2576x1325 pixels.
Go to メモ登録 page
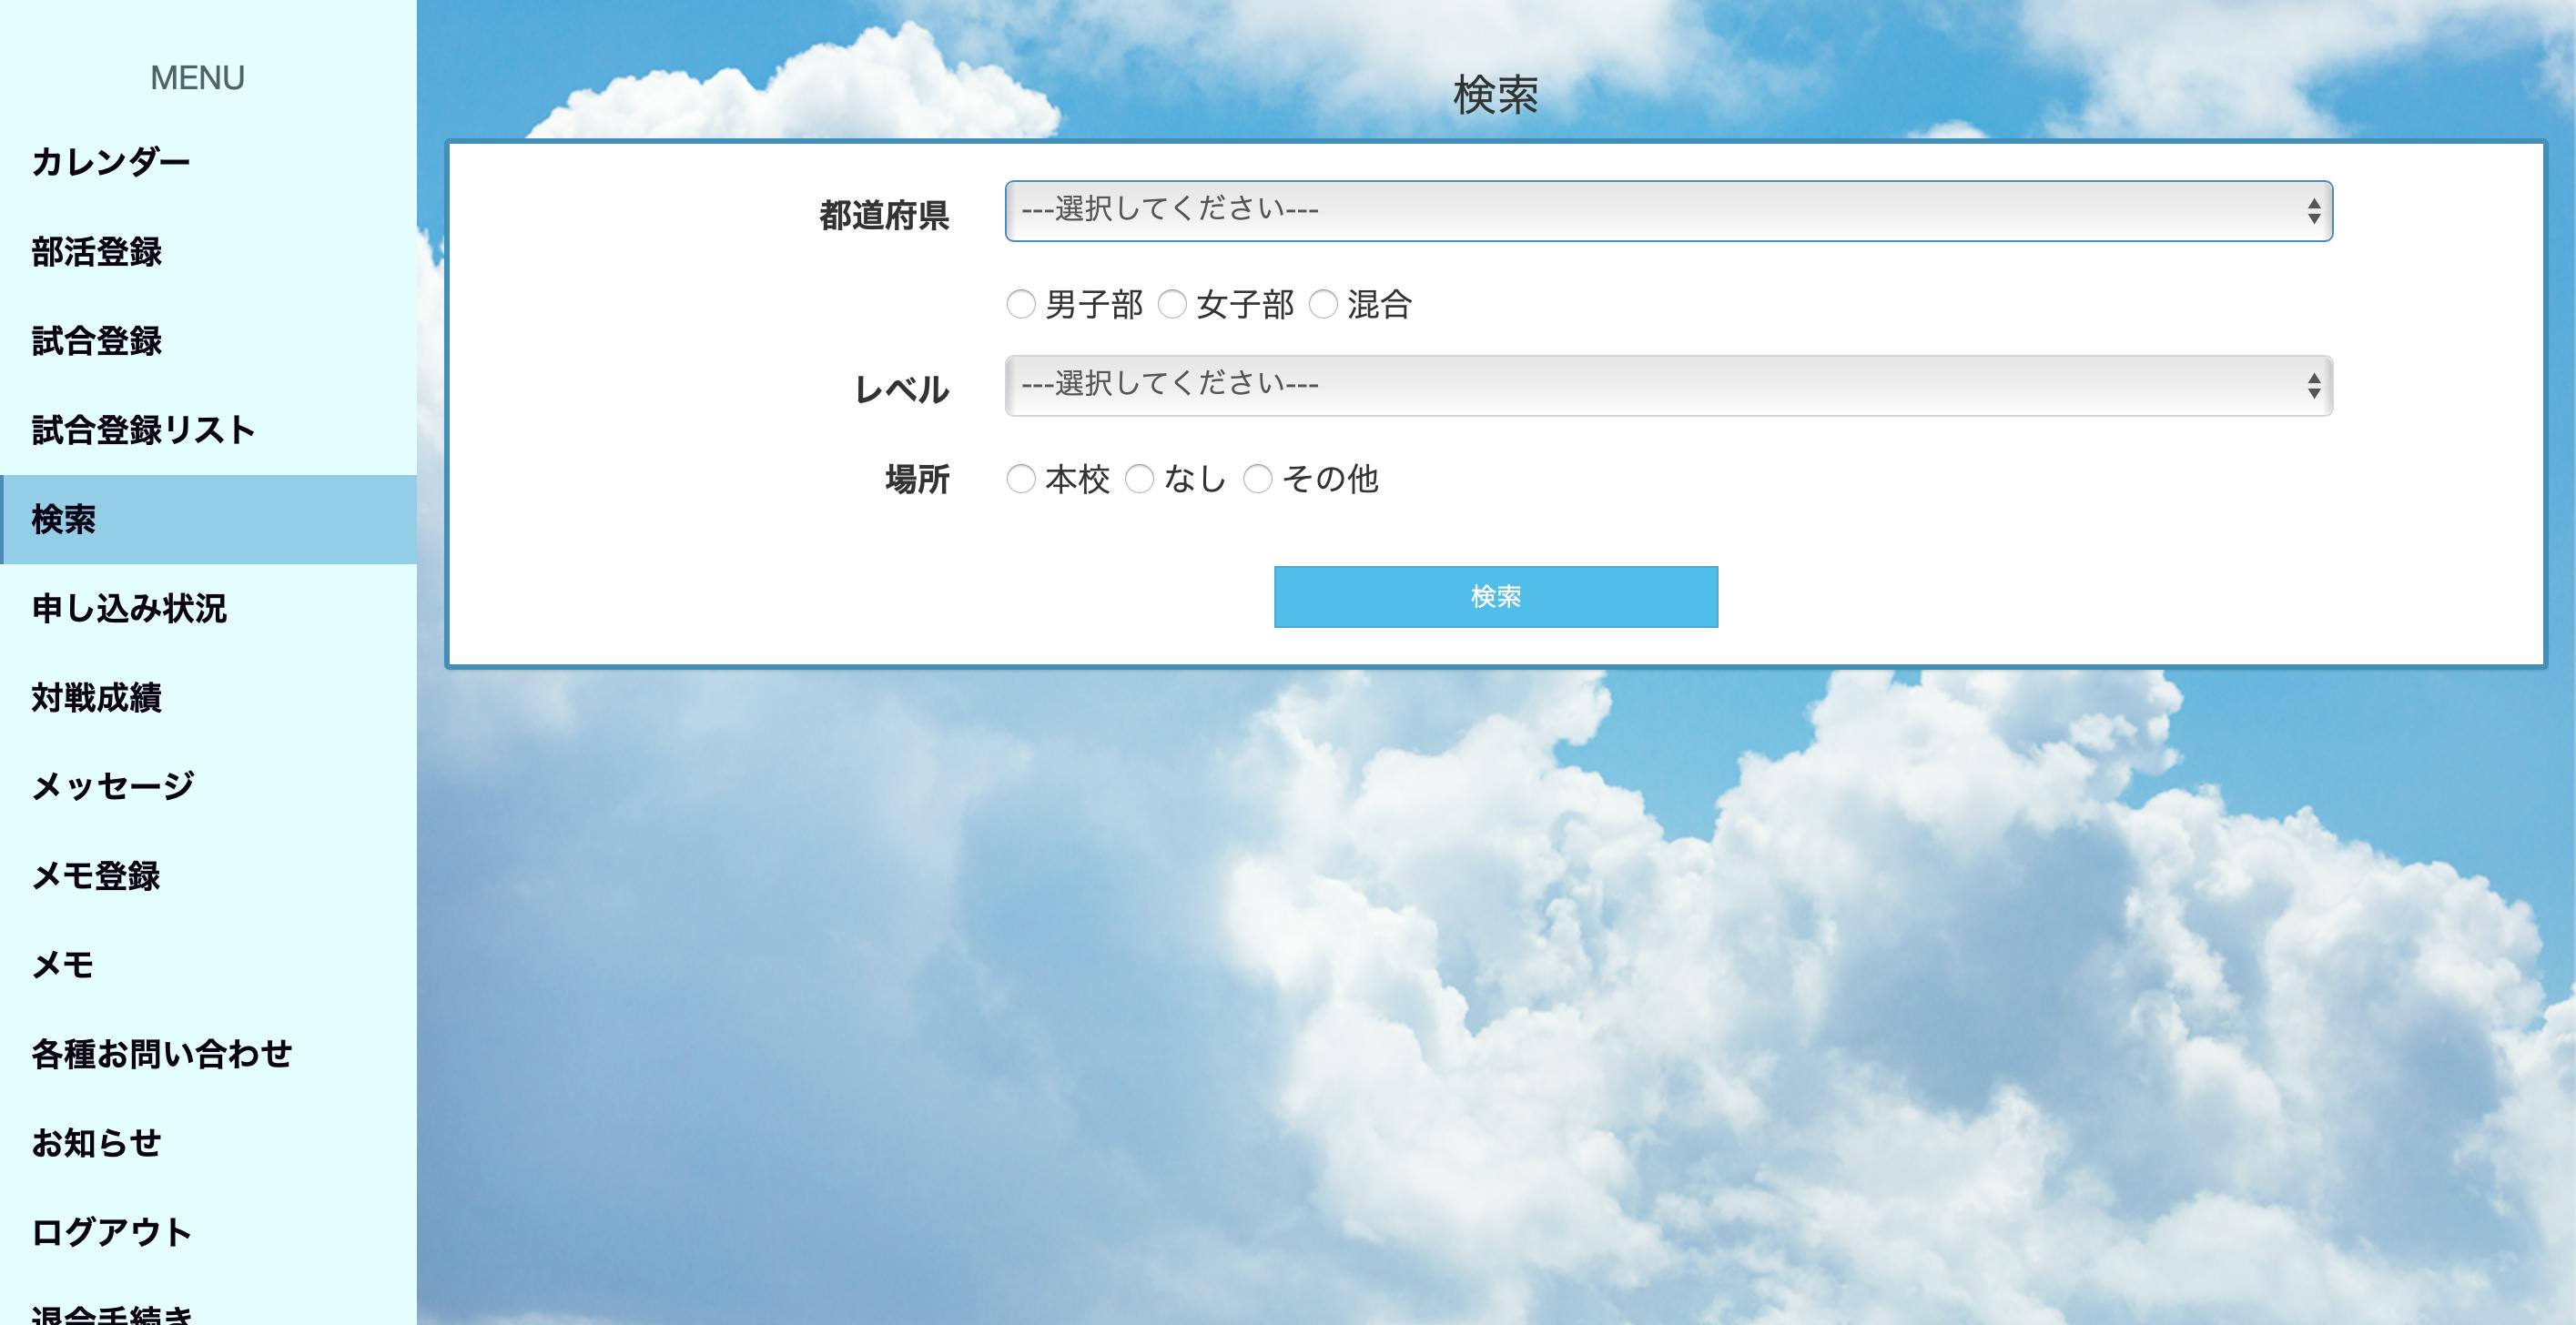[208, 876]
